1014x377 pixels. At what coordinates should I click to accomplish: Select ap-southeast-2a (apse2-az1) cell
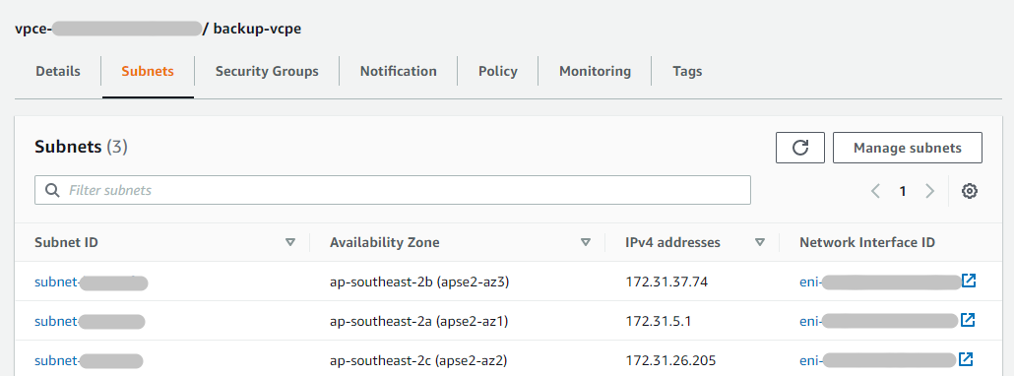coord(419,321)
